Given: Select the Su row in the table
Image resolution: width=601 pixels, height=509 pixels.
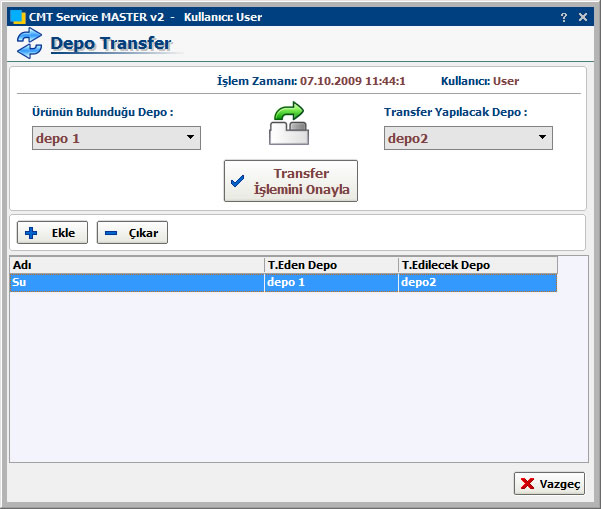Looking at the screenshot, I should point(136,283).
